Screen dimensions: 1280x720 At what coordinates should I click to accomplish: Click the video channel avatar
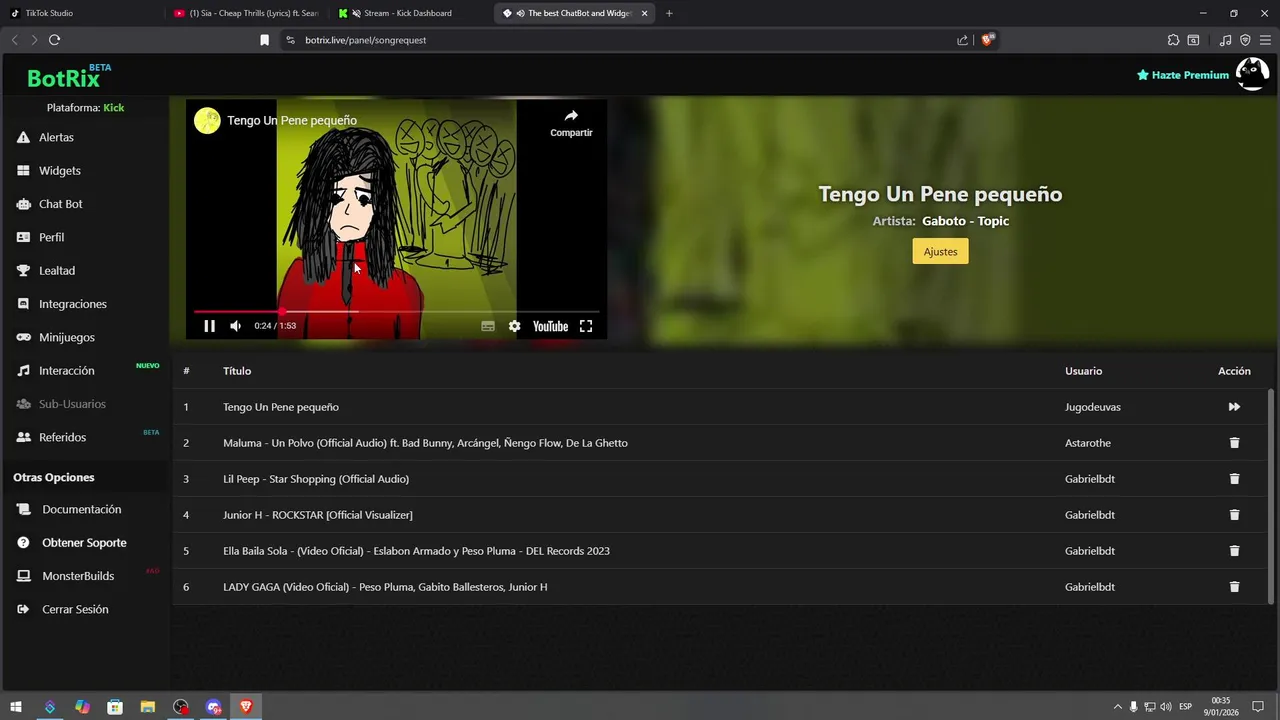pos(207,120)
